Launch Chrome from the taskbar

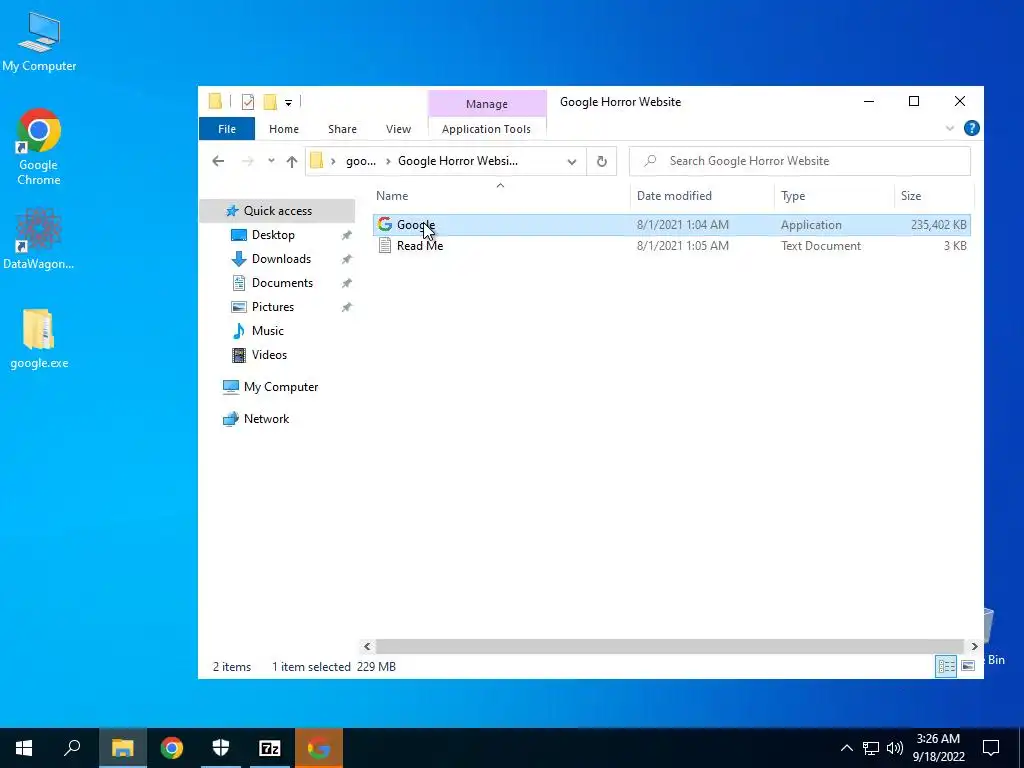172,748
